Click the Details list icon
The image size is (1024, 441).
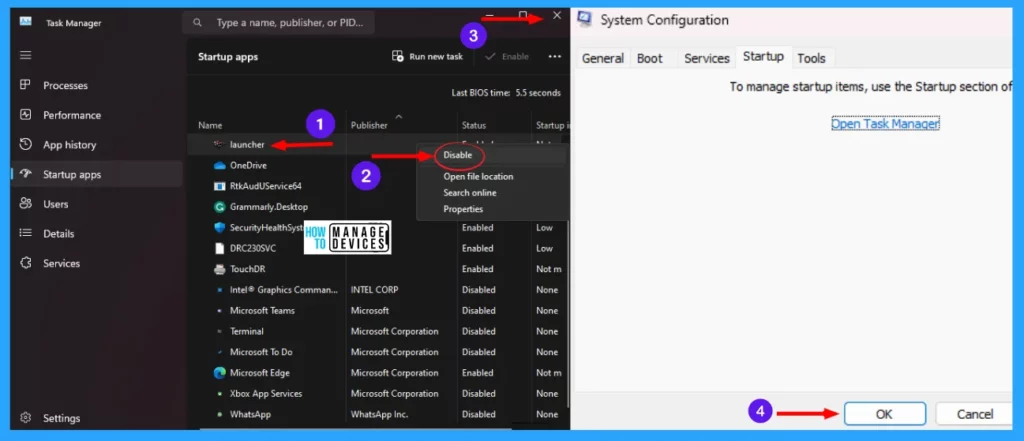[25, 233]
